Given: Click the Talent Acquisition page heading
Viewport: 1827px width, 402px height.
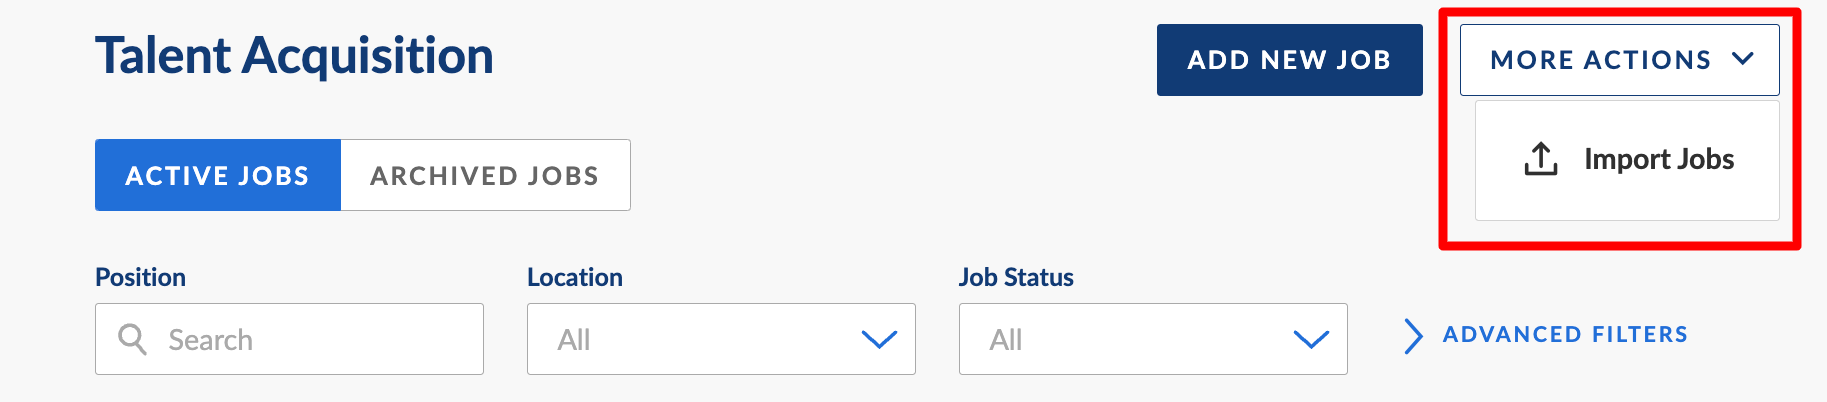Looking at the screenshot, I should tap(294, 55).
